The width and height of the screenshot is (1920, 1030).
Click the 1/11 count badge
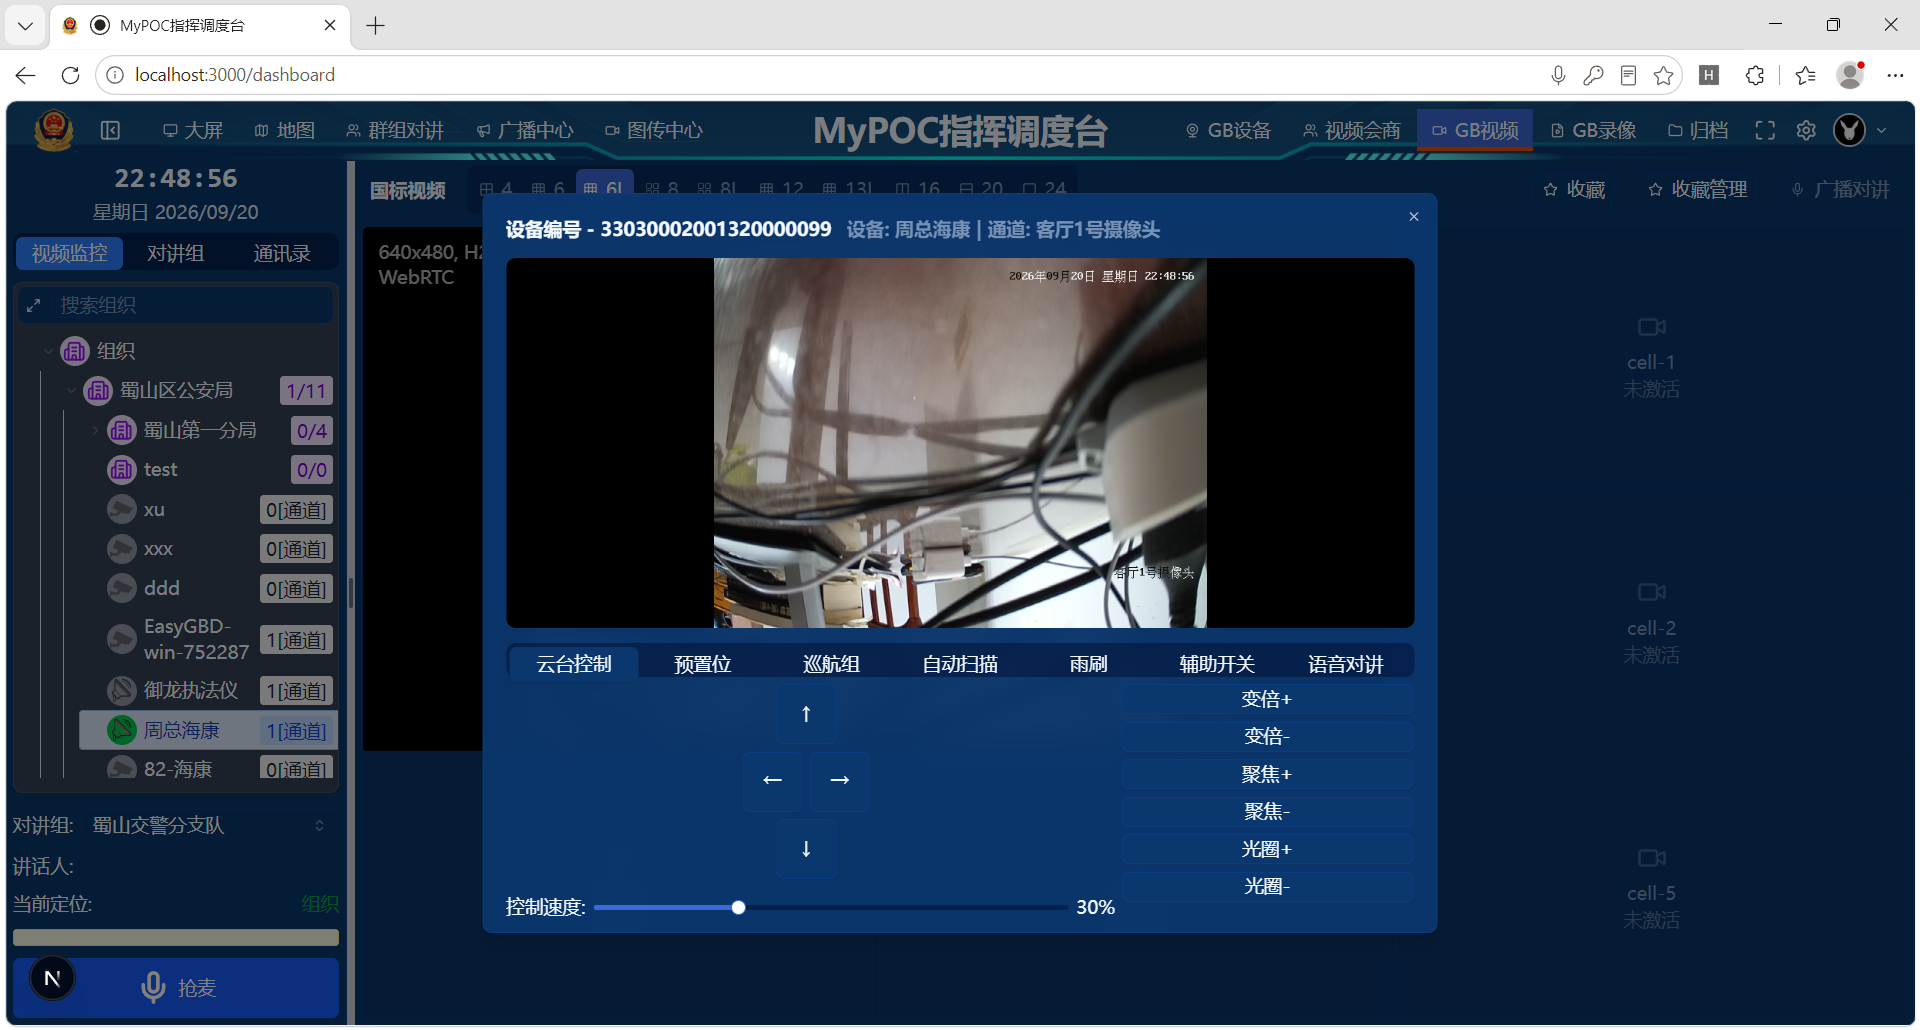tap(306, 391)
